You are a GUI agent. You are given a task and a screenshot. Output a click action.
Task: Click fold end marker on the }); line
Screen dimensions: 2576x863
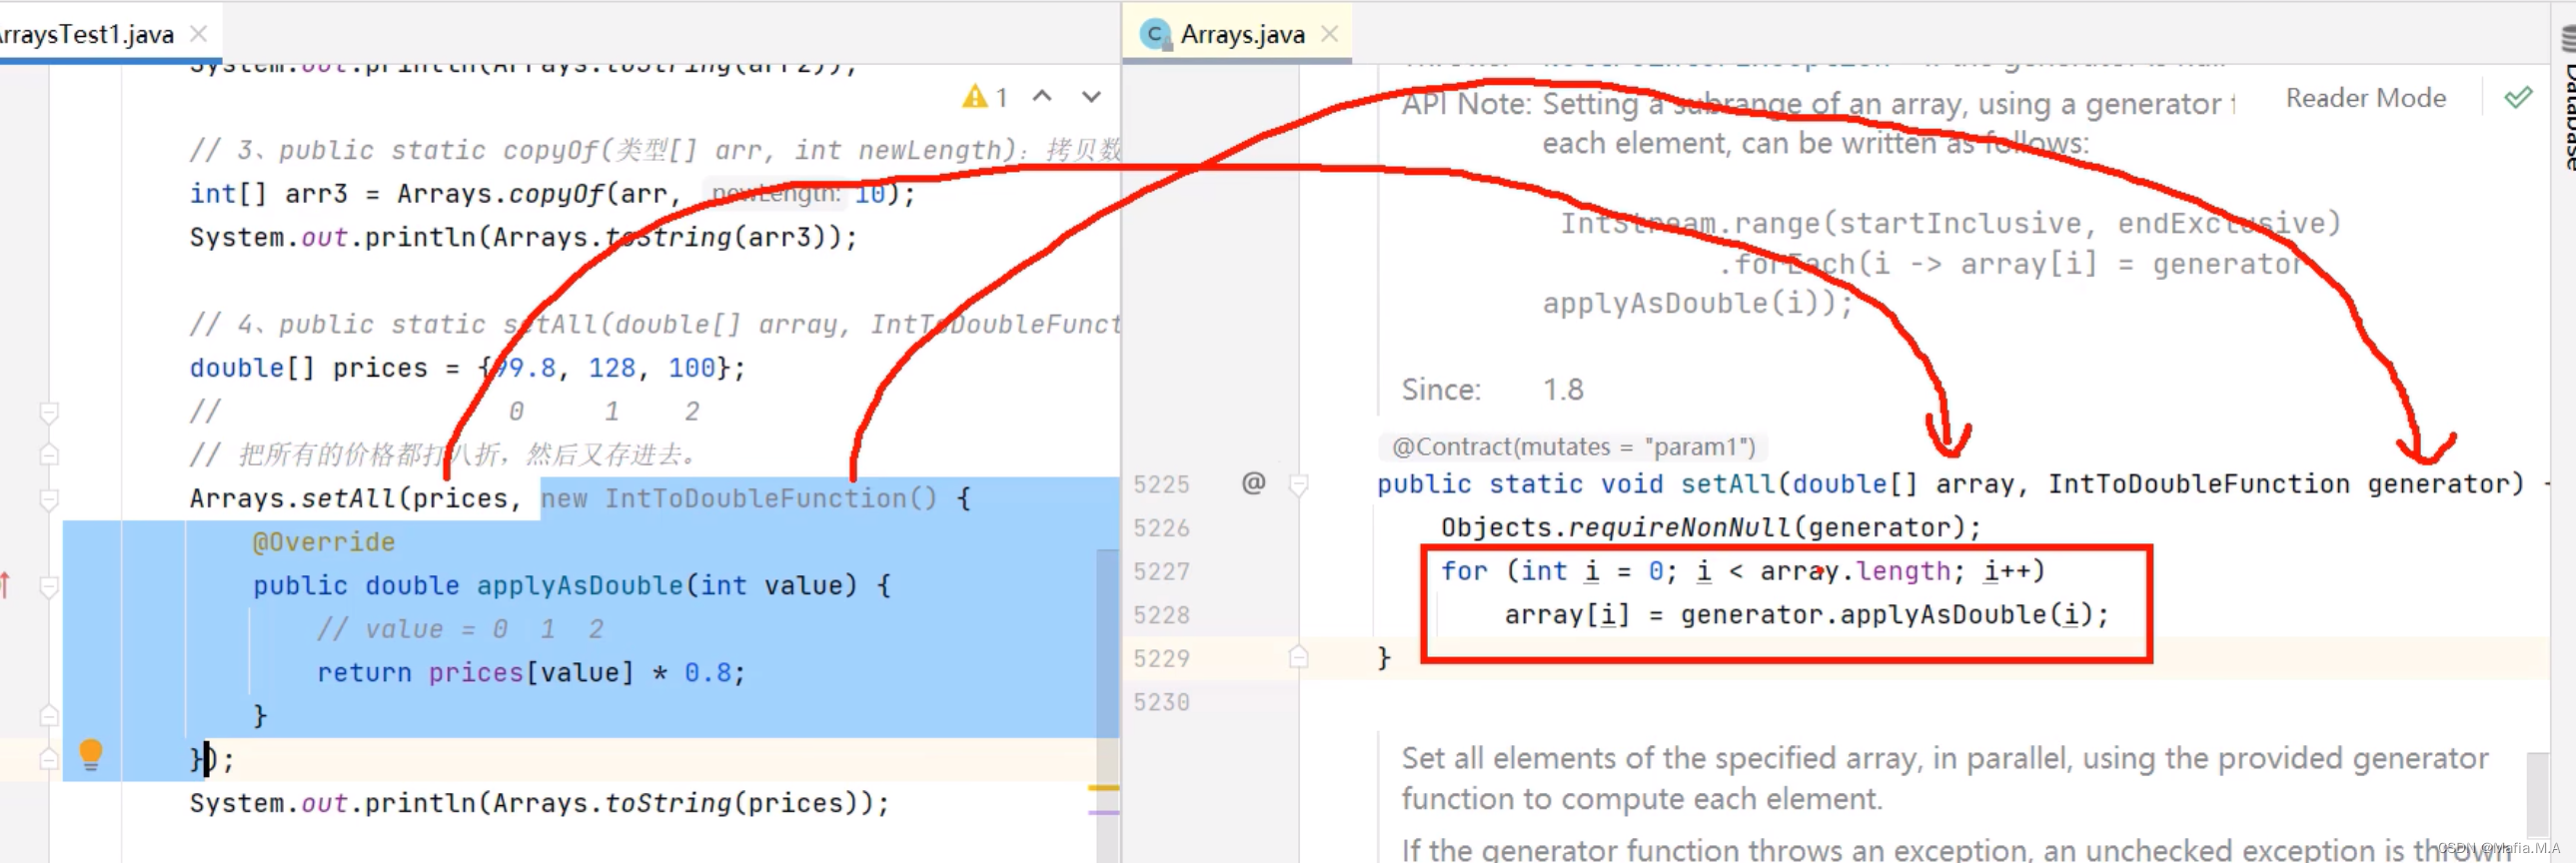[49, 760]
